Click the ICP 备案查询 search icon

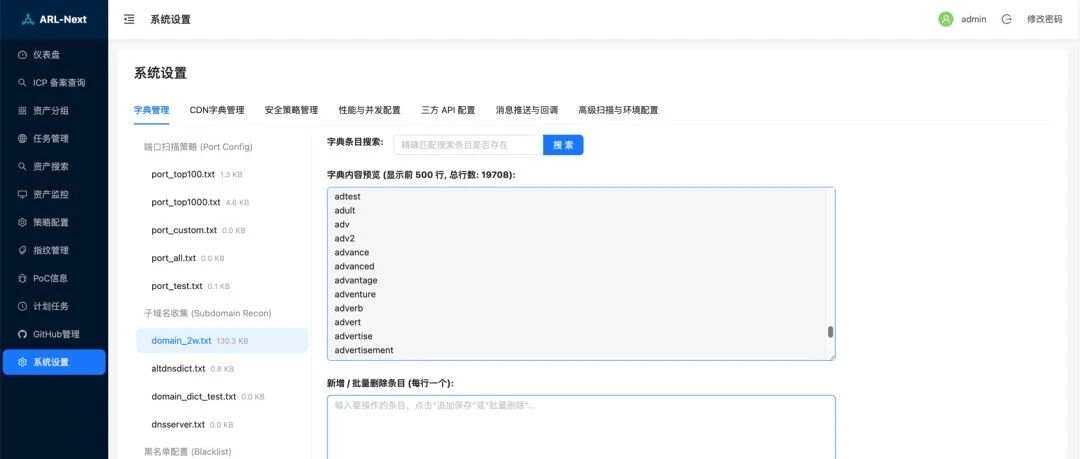22,83
